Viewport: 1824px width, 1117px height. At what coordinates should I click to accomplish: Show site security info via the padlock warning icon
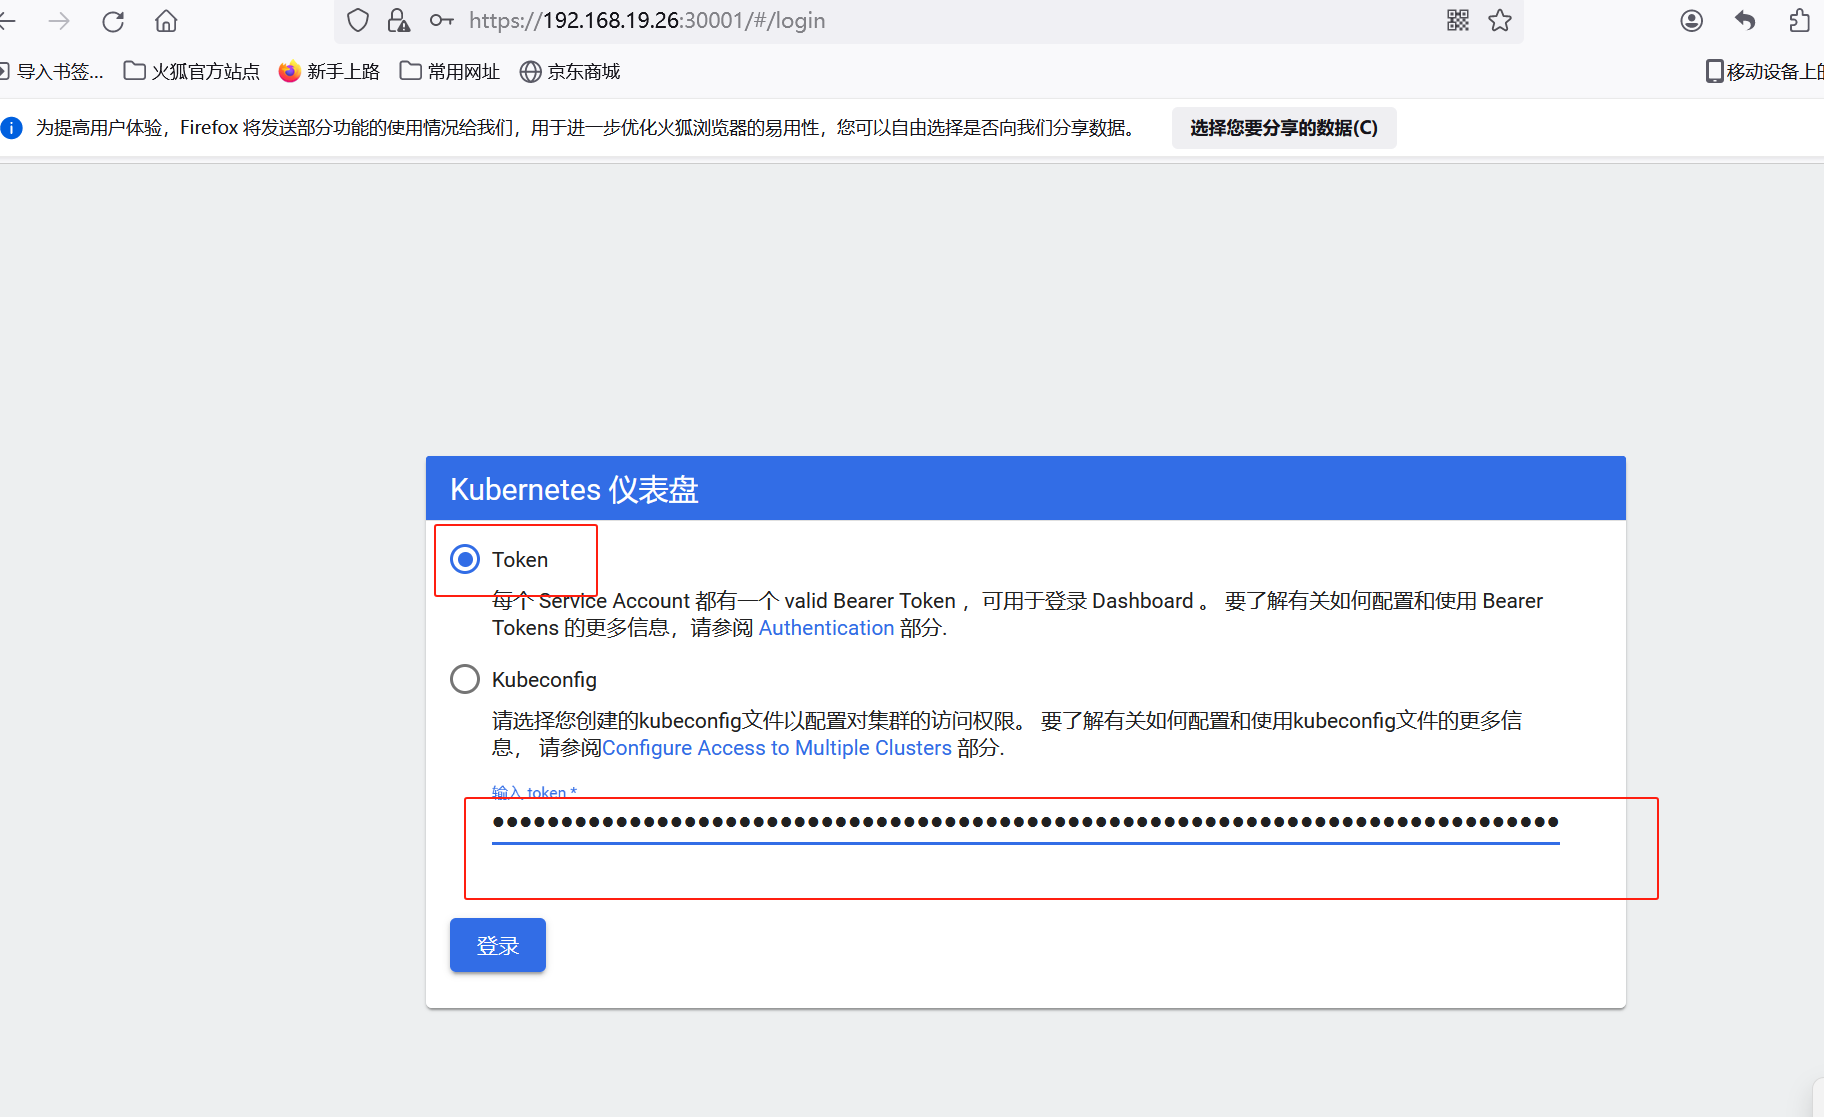398,20
